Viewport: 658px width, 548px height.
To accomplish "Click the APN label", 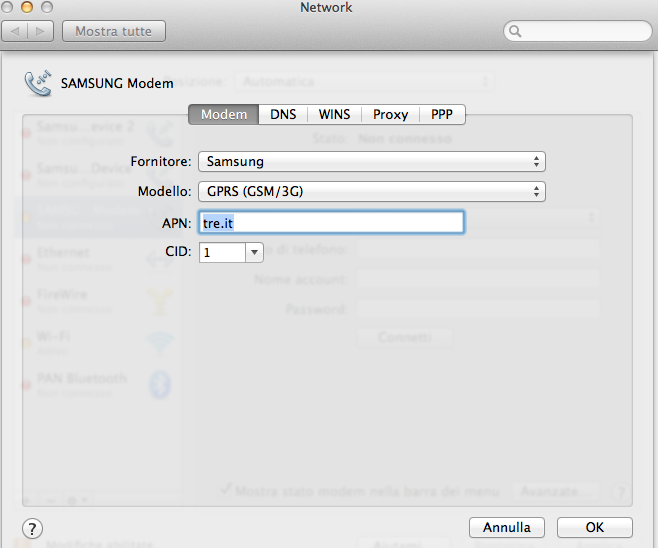I will click(177, 223).
